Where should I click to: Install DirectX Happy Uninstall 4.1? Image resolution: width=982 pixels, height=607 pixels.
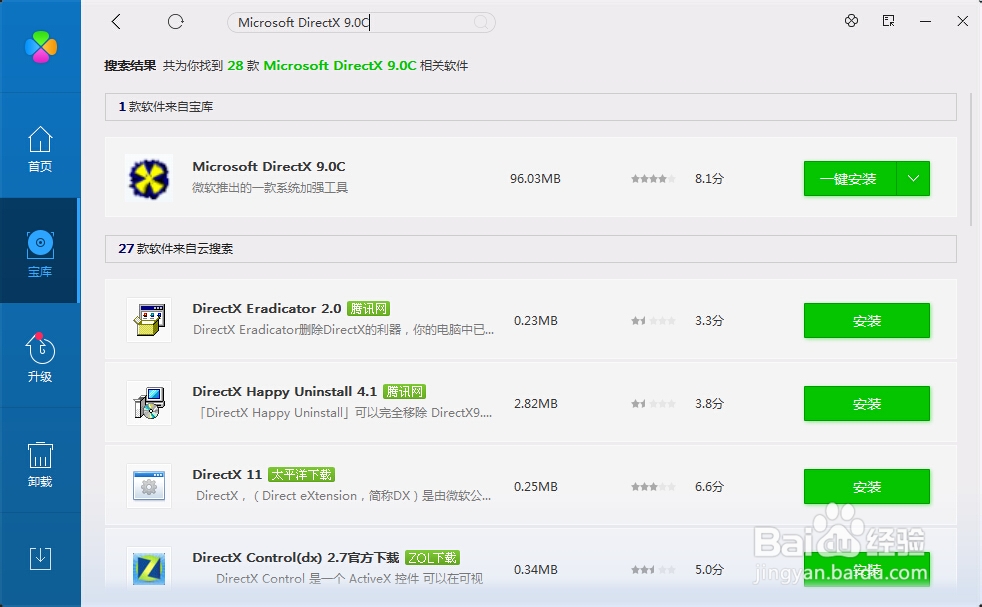867,403
